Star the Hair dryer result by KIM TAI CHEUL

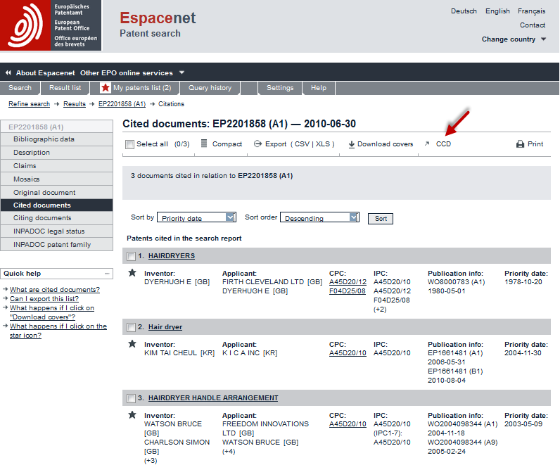pos(132,344)
